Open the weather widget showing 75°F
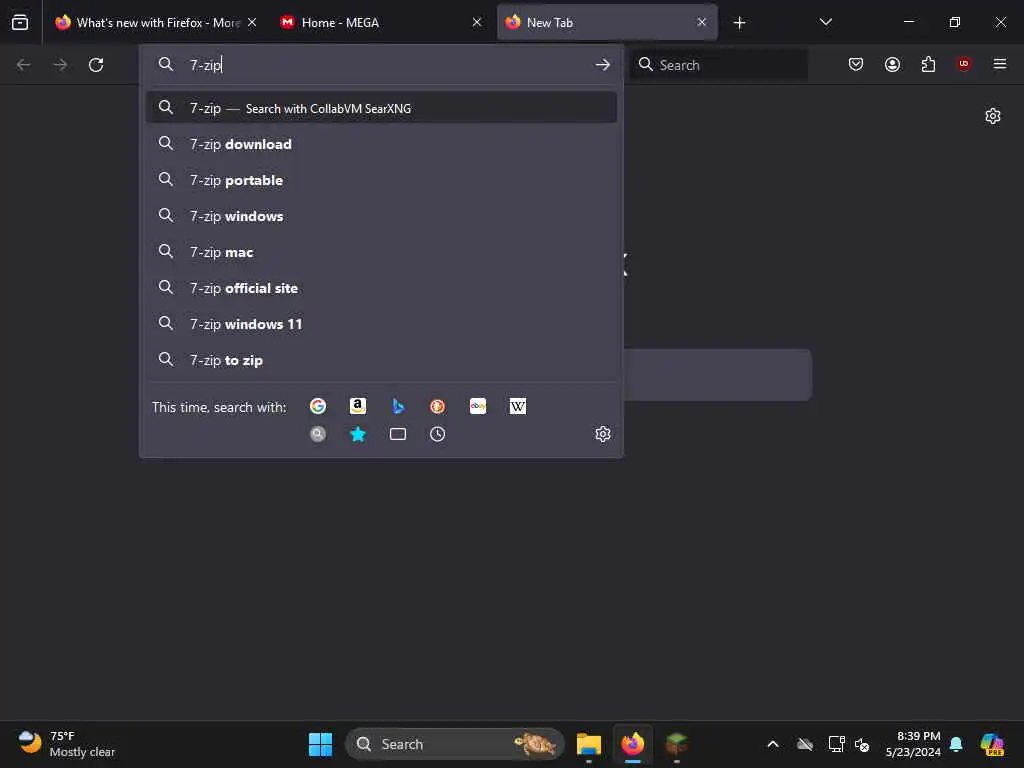 [x=66, y=744]
